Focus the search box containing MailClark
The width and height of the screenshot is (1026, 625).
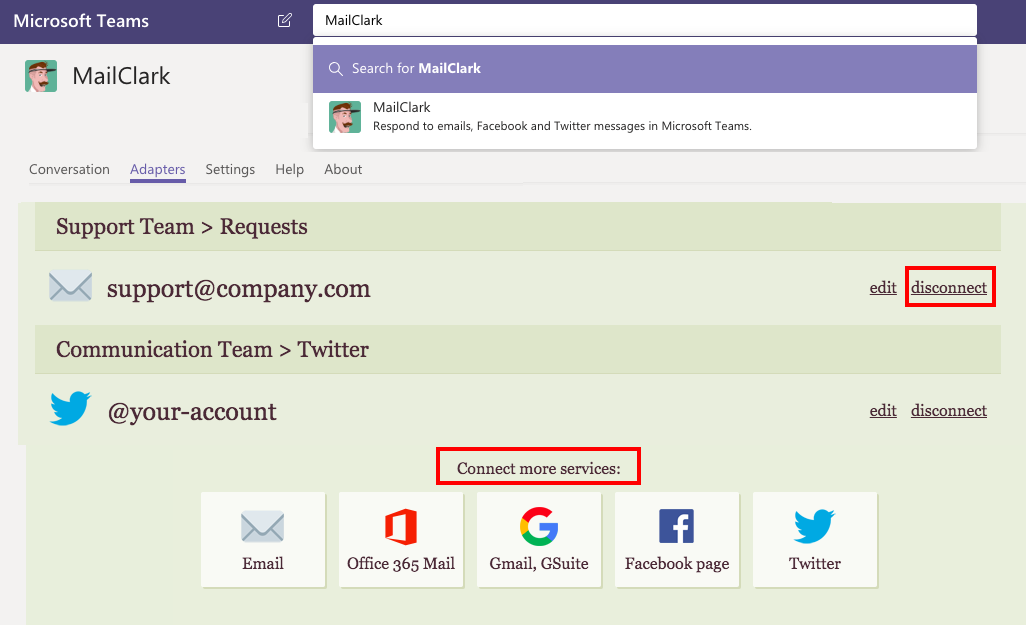(645, 20)
